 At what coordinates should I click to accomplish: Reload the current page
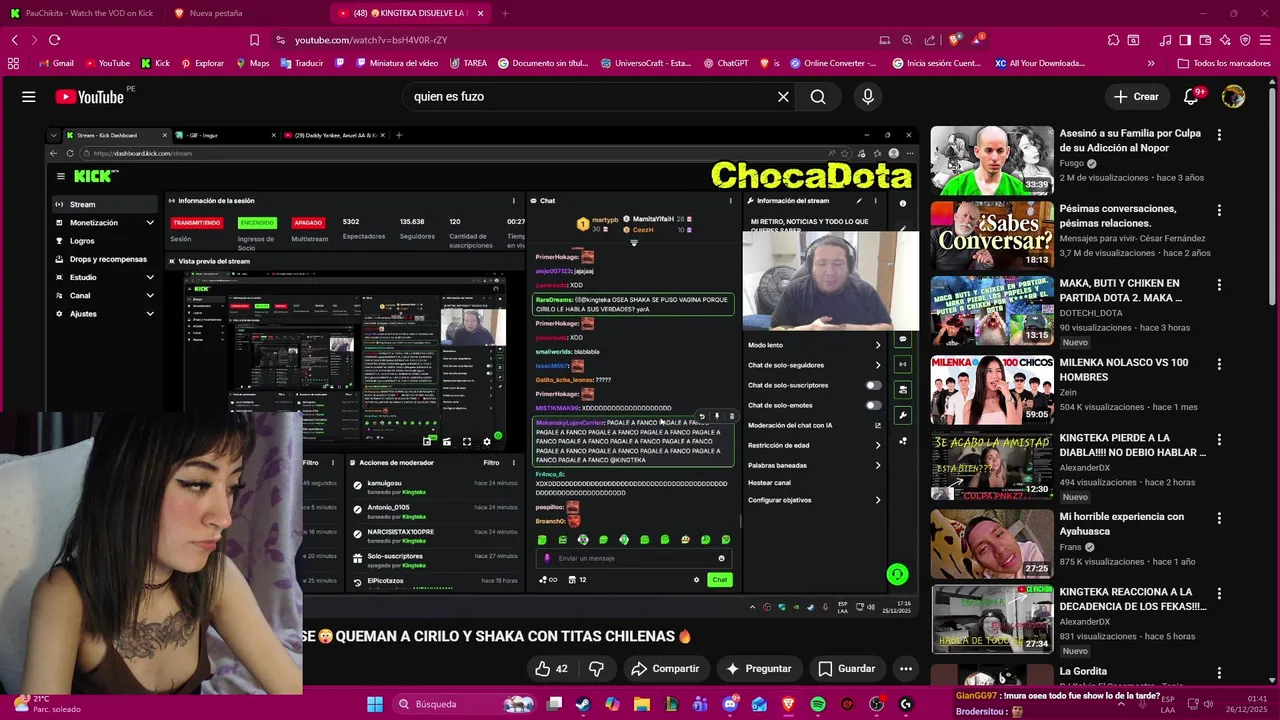pos(54,40)
